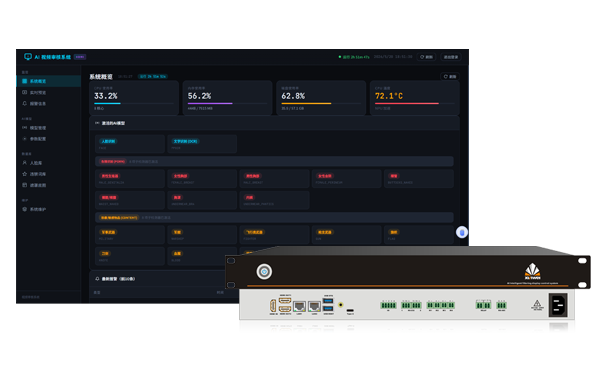Viewport: 600px width, 380px height.
Task: Click the refresh button in the top header
Action: point(426,57)
